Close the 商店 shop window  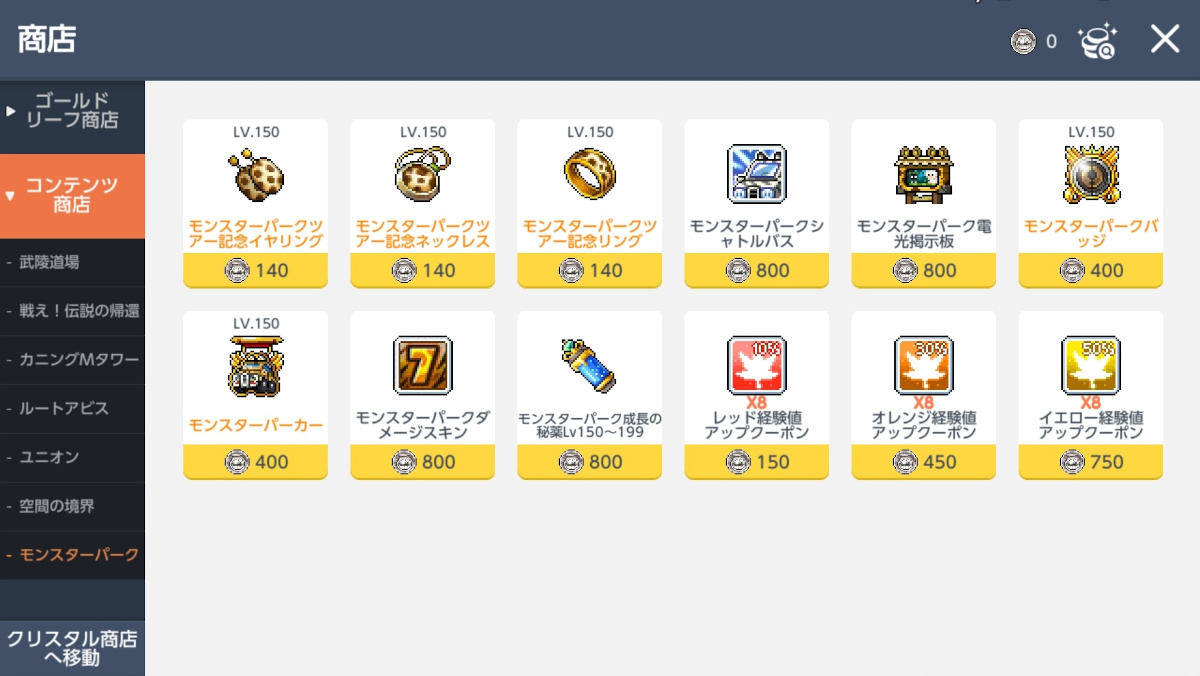click(1165, 40)
